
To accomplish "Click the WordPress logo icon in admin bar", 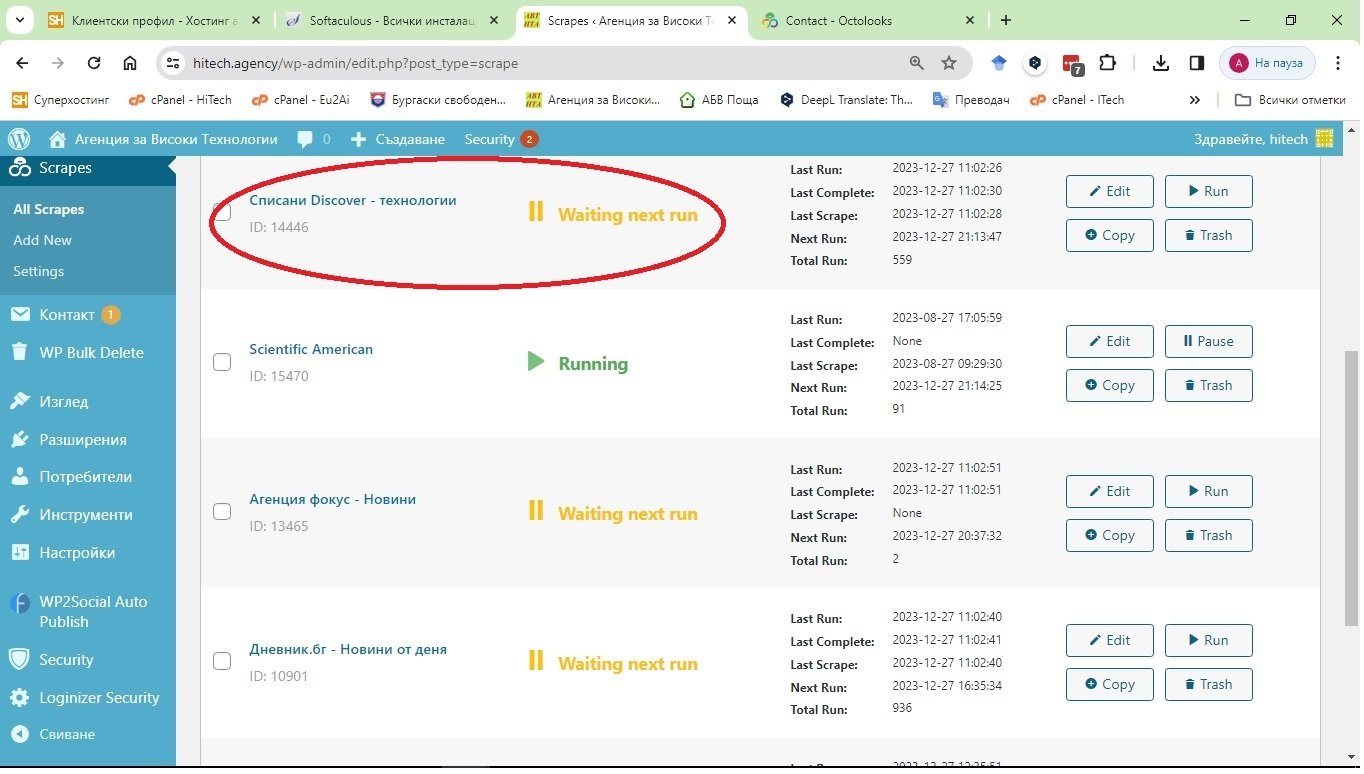I will (x=19, y=139).
